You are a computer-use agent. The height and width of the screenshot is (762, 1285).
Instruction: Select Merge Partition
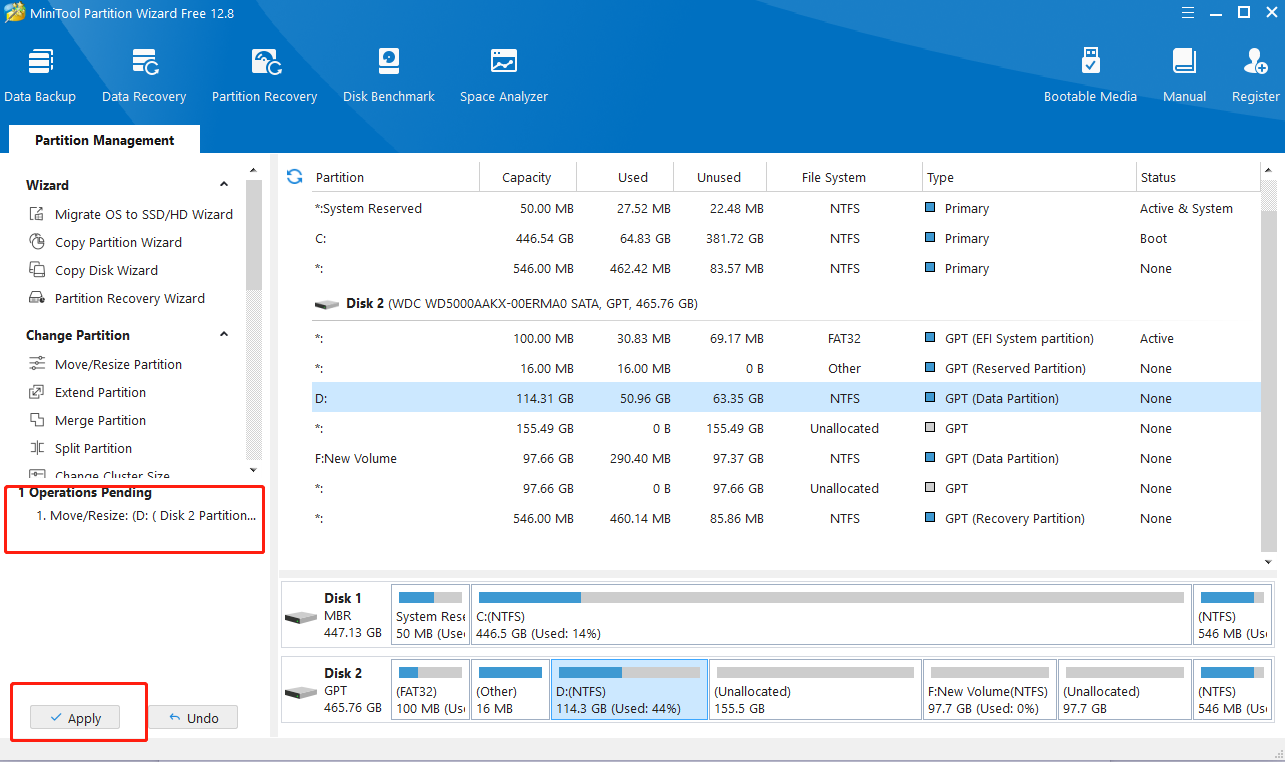[87, 420]
